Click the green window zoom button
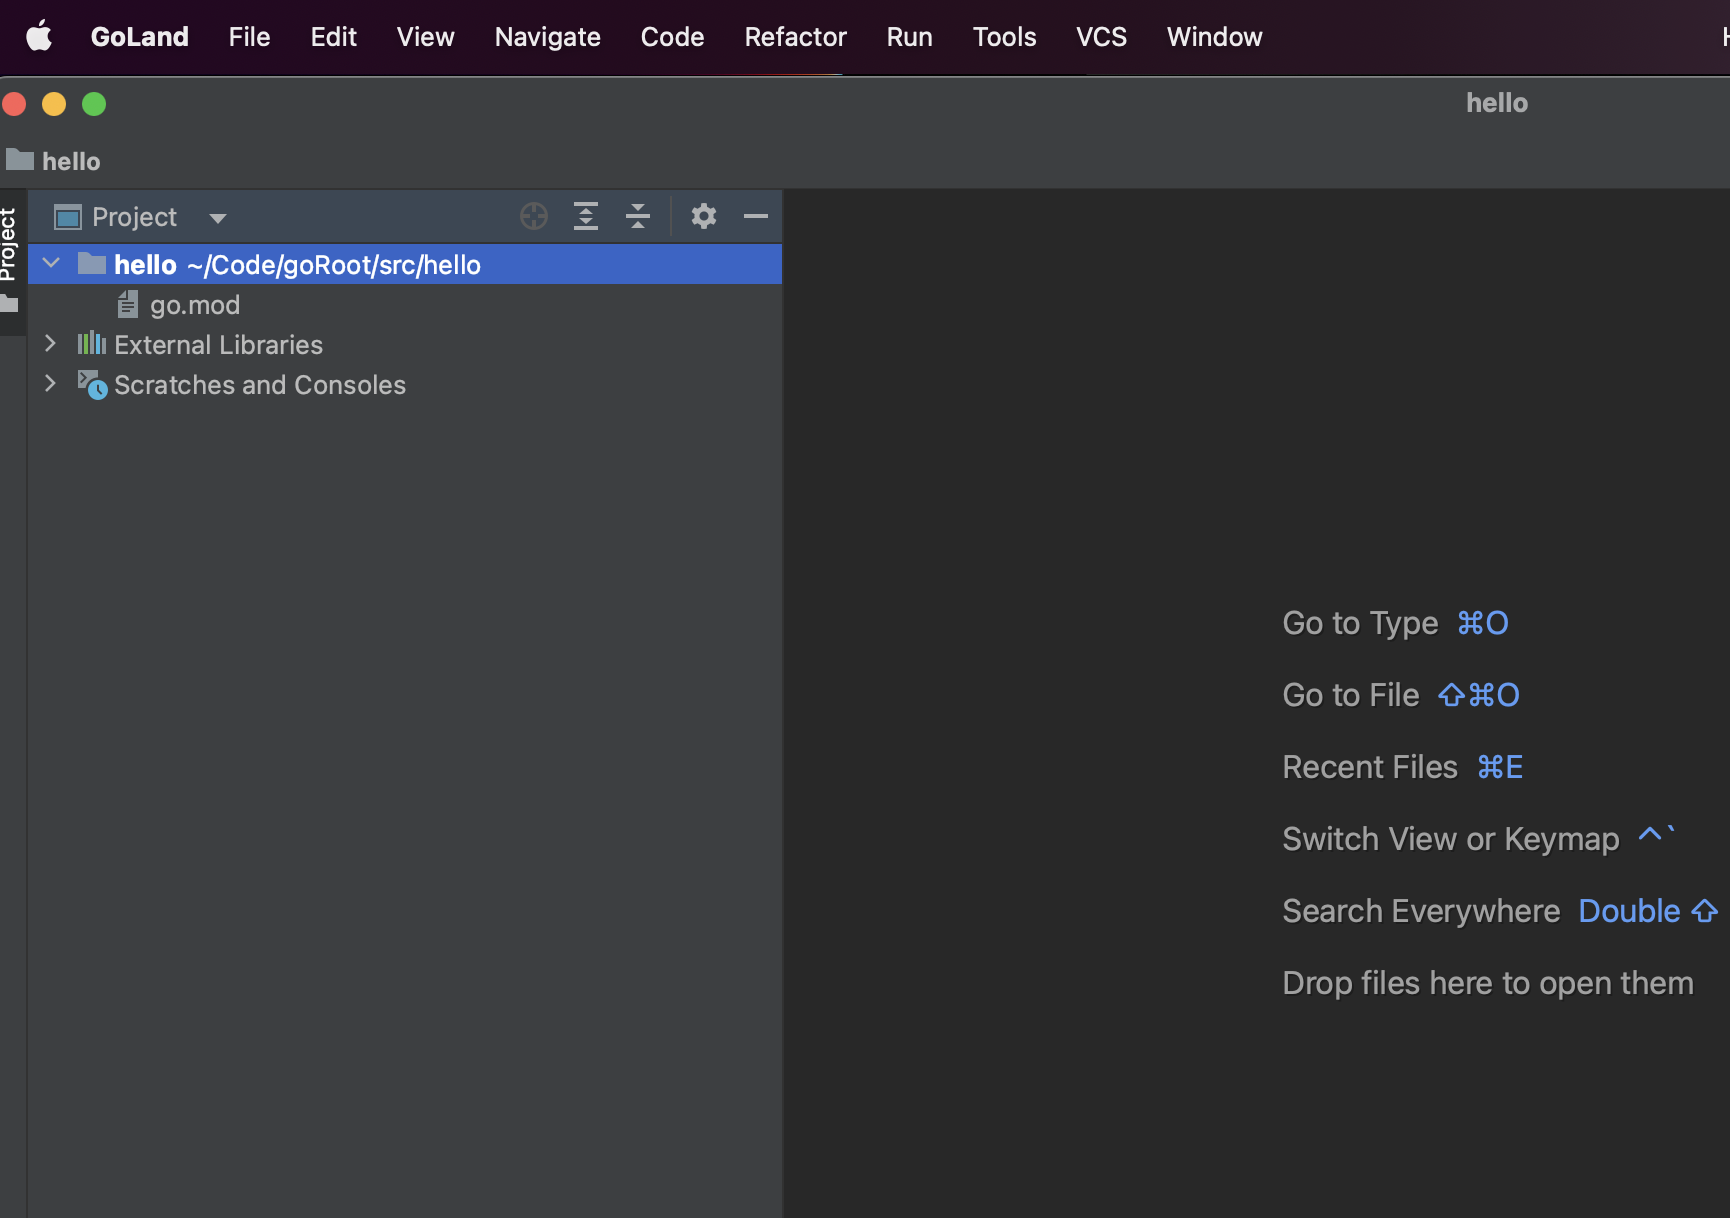Image resolution: width=1730 pixels, height=1218 pixels. tap(94, 104)
